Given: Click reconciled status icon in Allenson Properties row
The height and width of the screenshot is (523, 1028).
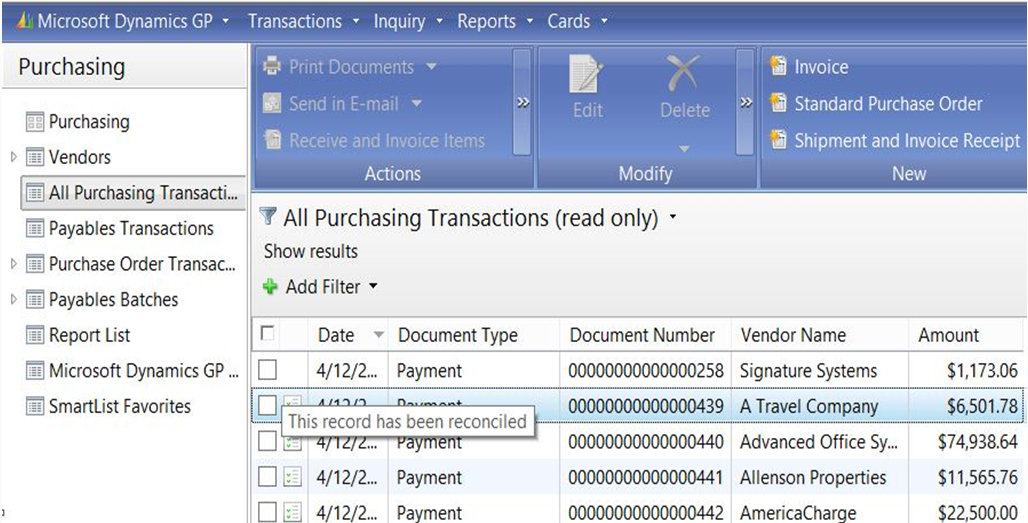Looking at the screenshot, I should [292, 477].
